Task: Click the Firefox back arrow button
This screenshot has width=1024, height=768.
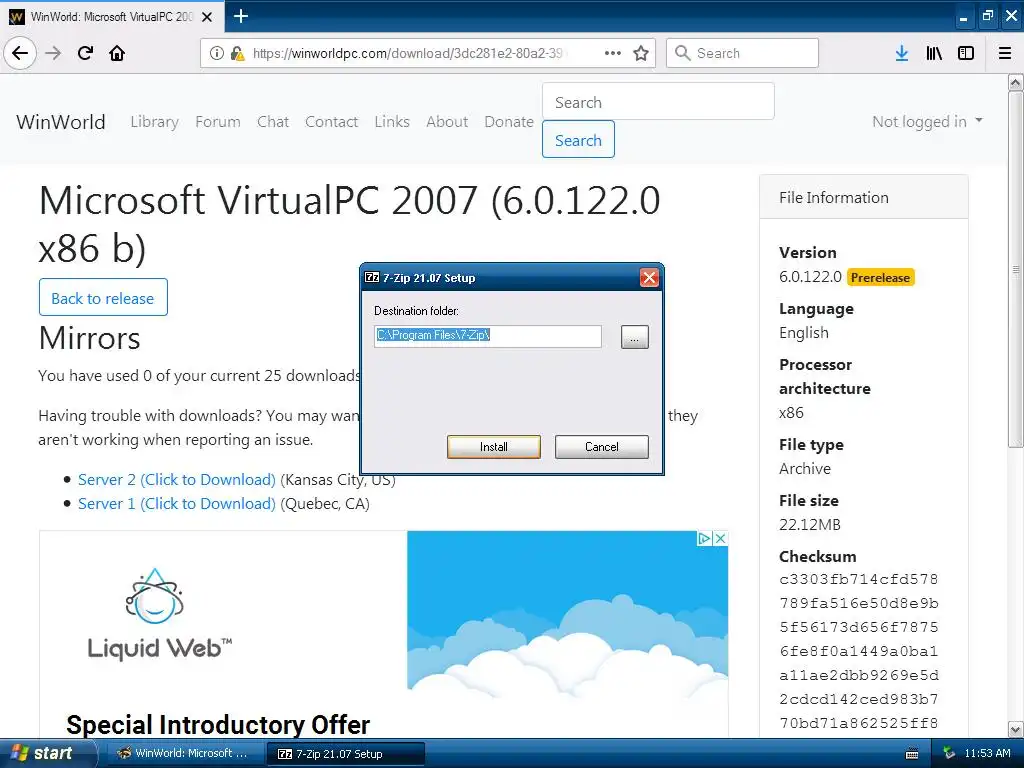Action: coord(20,53)
